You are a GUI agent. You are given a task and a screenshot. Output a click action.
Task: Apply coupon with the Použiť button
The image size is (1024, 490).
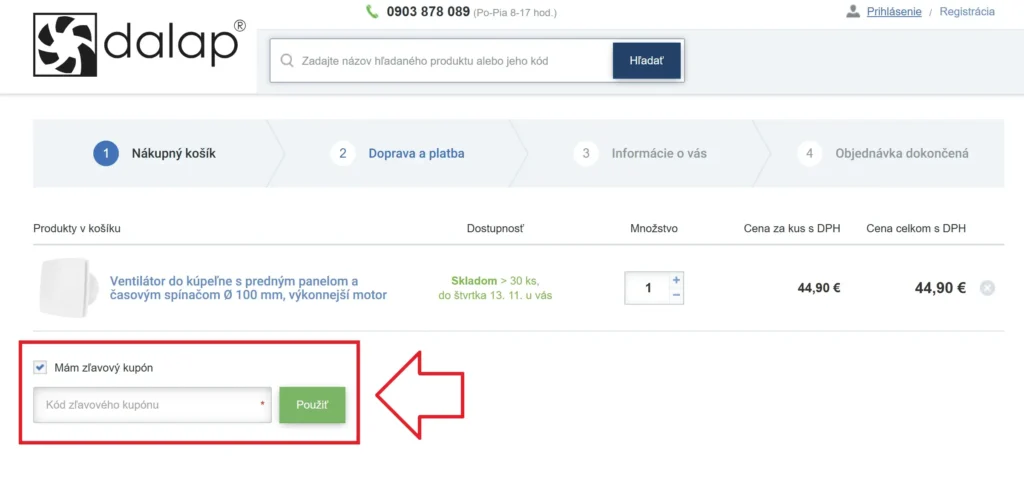click(312, 404)
